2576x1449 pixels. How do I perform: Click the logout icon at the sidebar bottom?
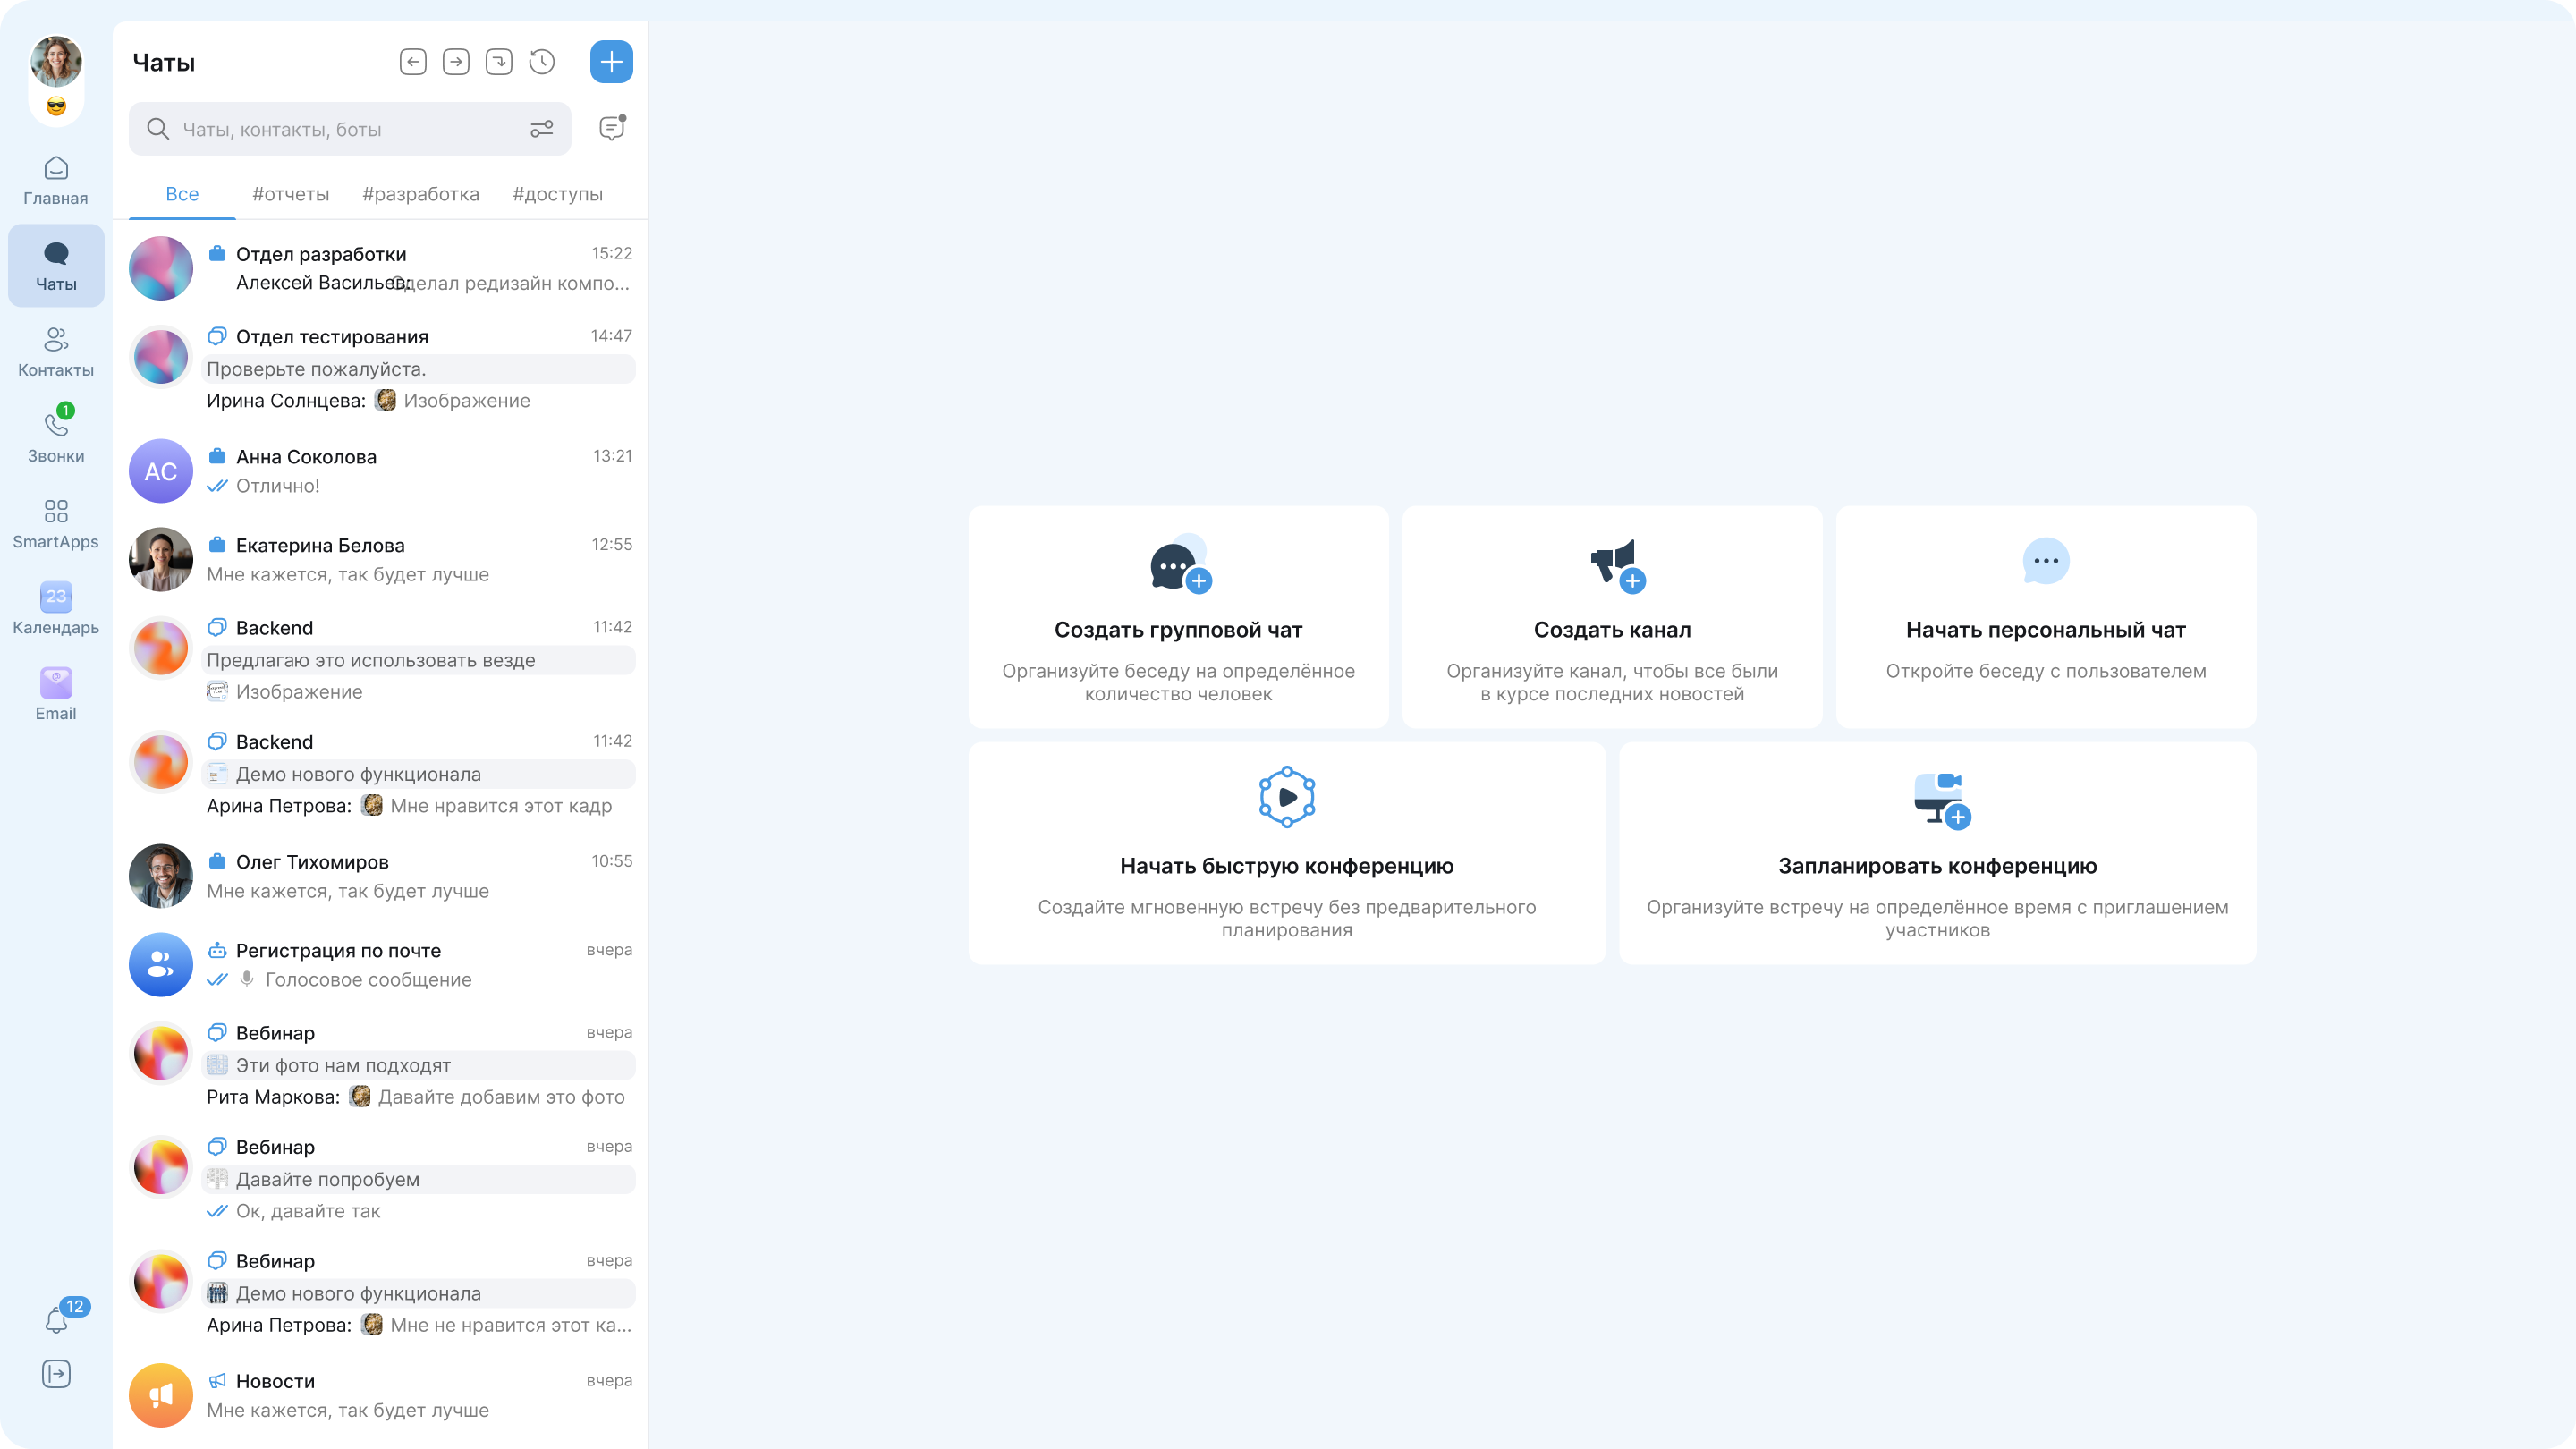point(56,1374)
